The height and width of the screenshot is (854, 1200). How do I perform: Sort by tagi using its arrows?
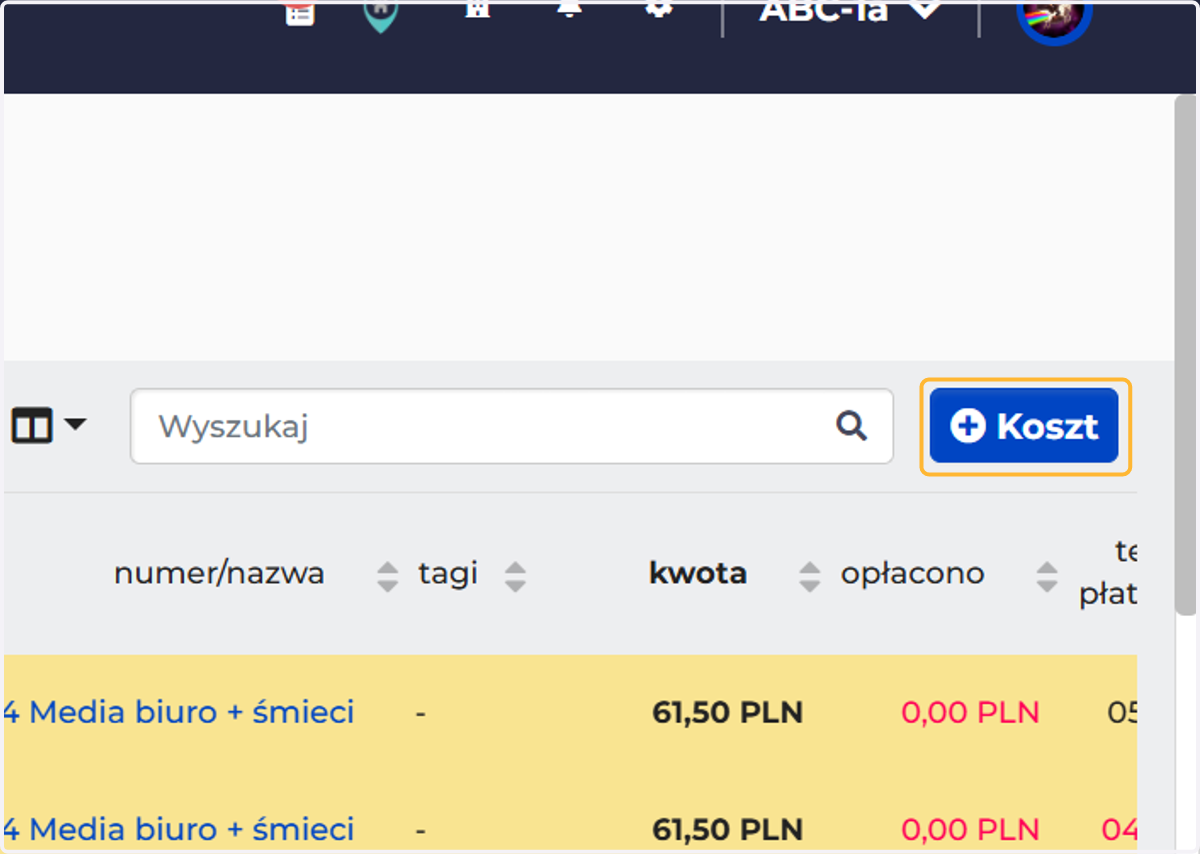(515, 576)
